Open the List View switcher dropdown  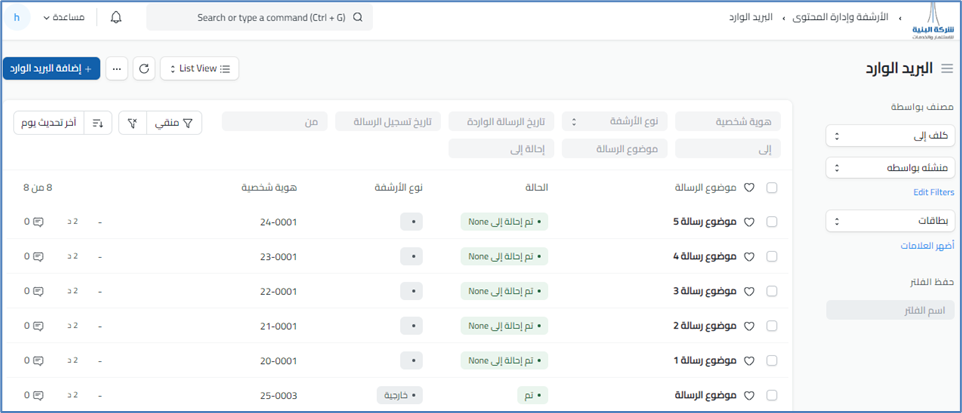point(199,69)
